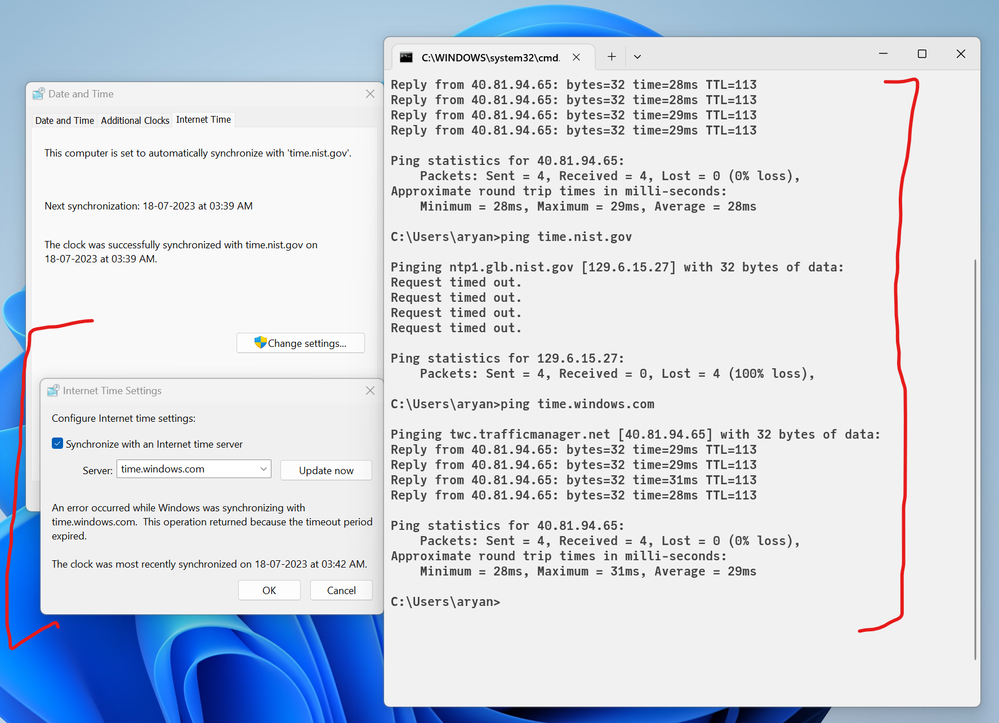999x723 pixels.
Task: Click the 'set to automatically synchronize' text
Action: (198, 153)
